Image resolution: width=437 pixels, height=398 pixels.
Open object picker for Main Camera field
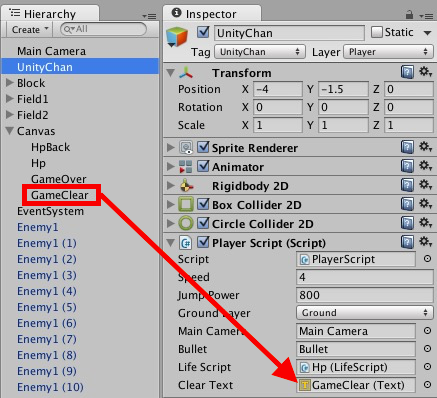(427, 331)
